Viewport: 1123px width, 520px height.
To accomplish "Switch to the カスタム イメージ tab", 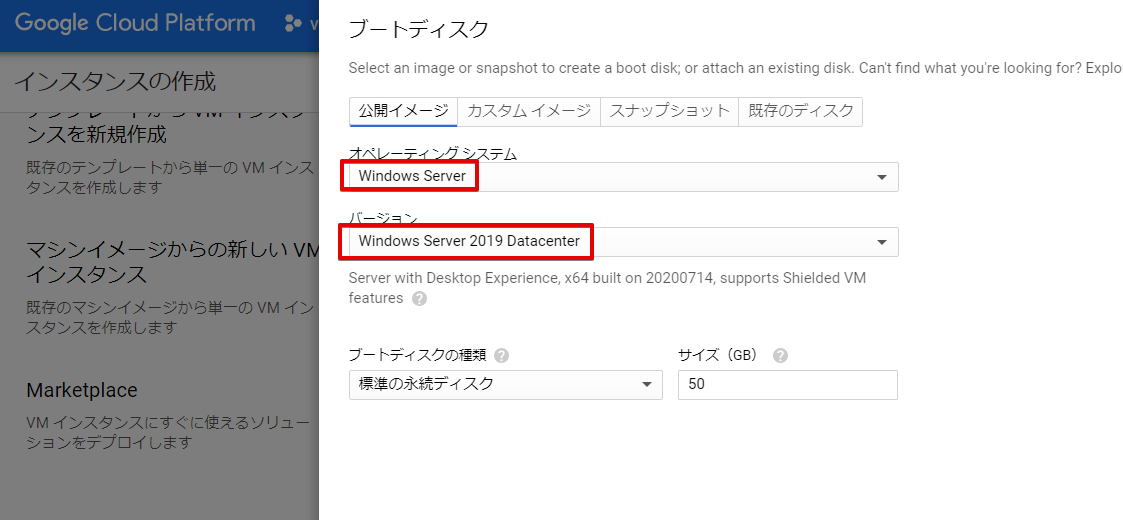I will point(529,111).
